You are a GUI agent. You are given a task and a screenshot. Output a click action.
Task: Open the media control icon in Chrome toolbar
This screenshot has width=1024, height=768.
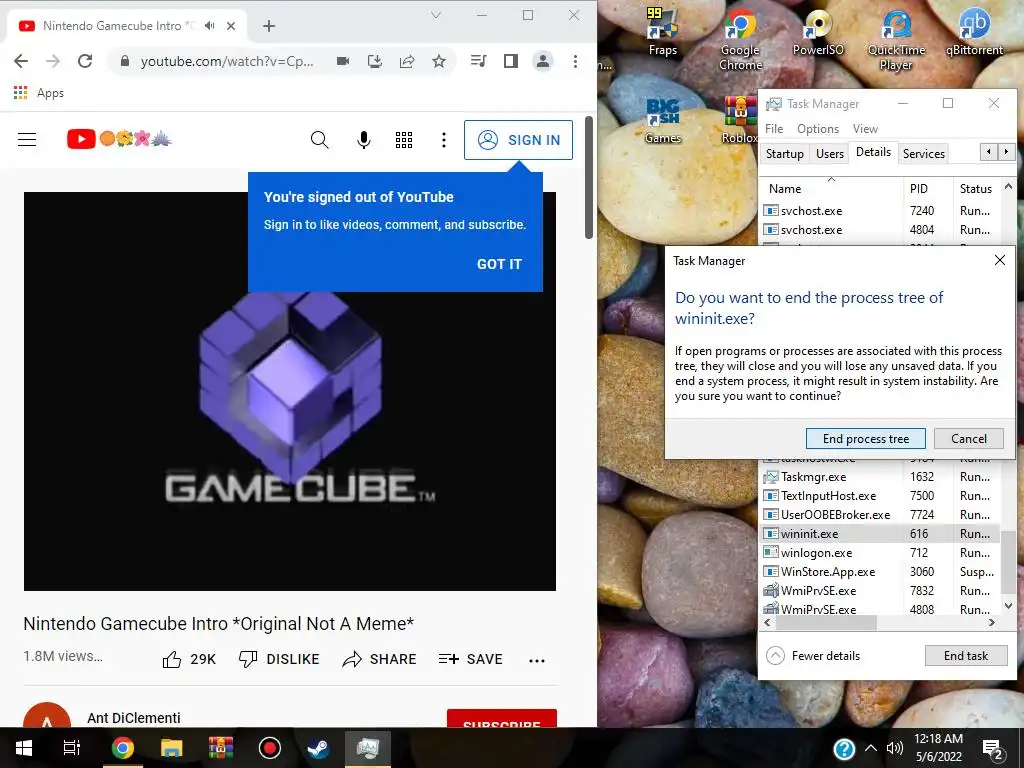pyautogui.click(x=479, y=61)
